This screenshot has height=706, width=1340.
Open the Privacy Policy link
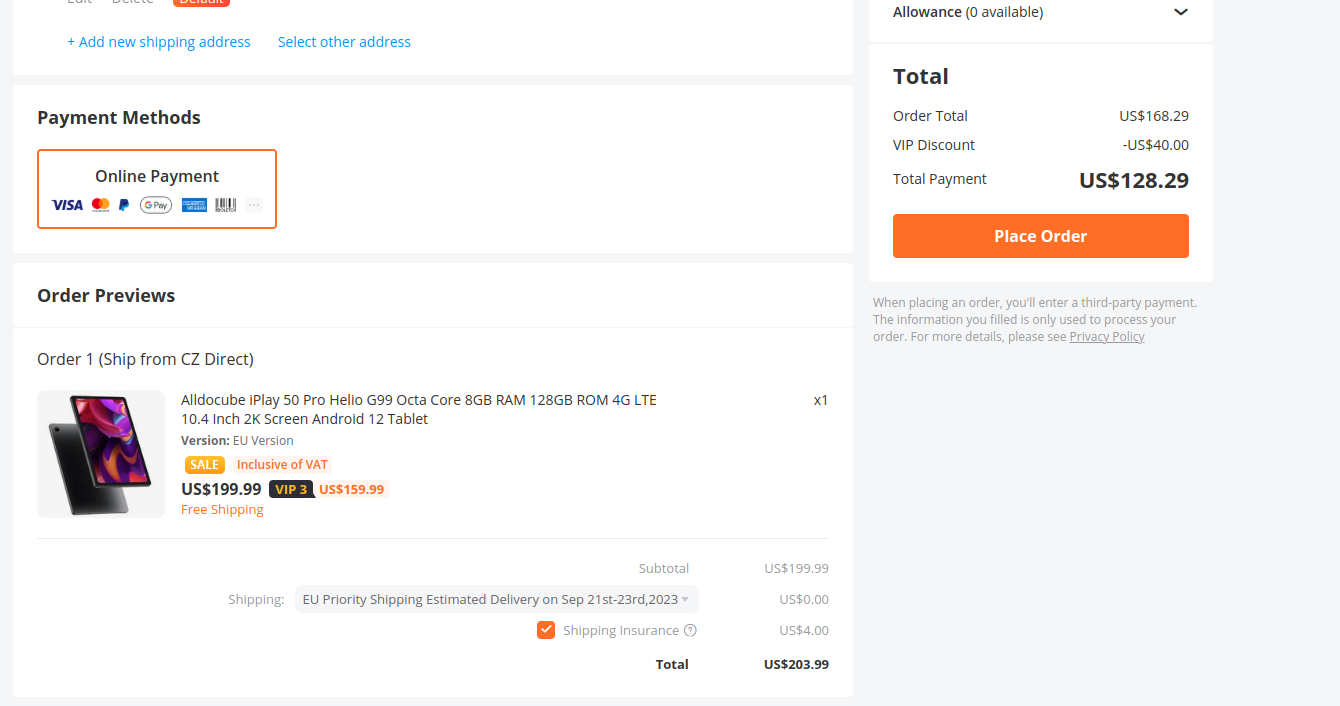tap(1107, 337)
